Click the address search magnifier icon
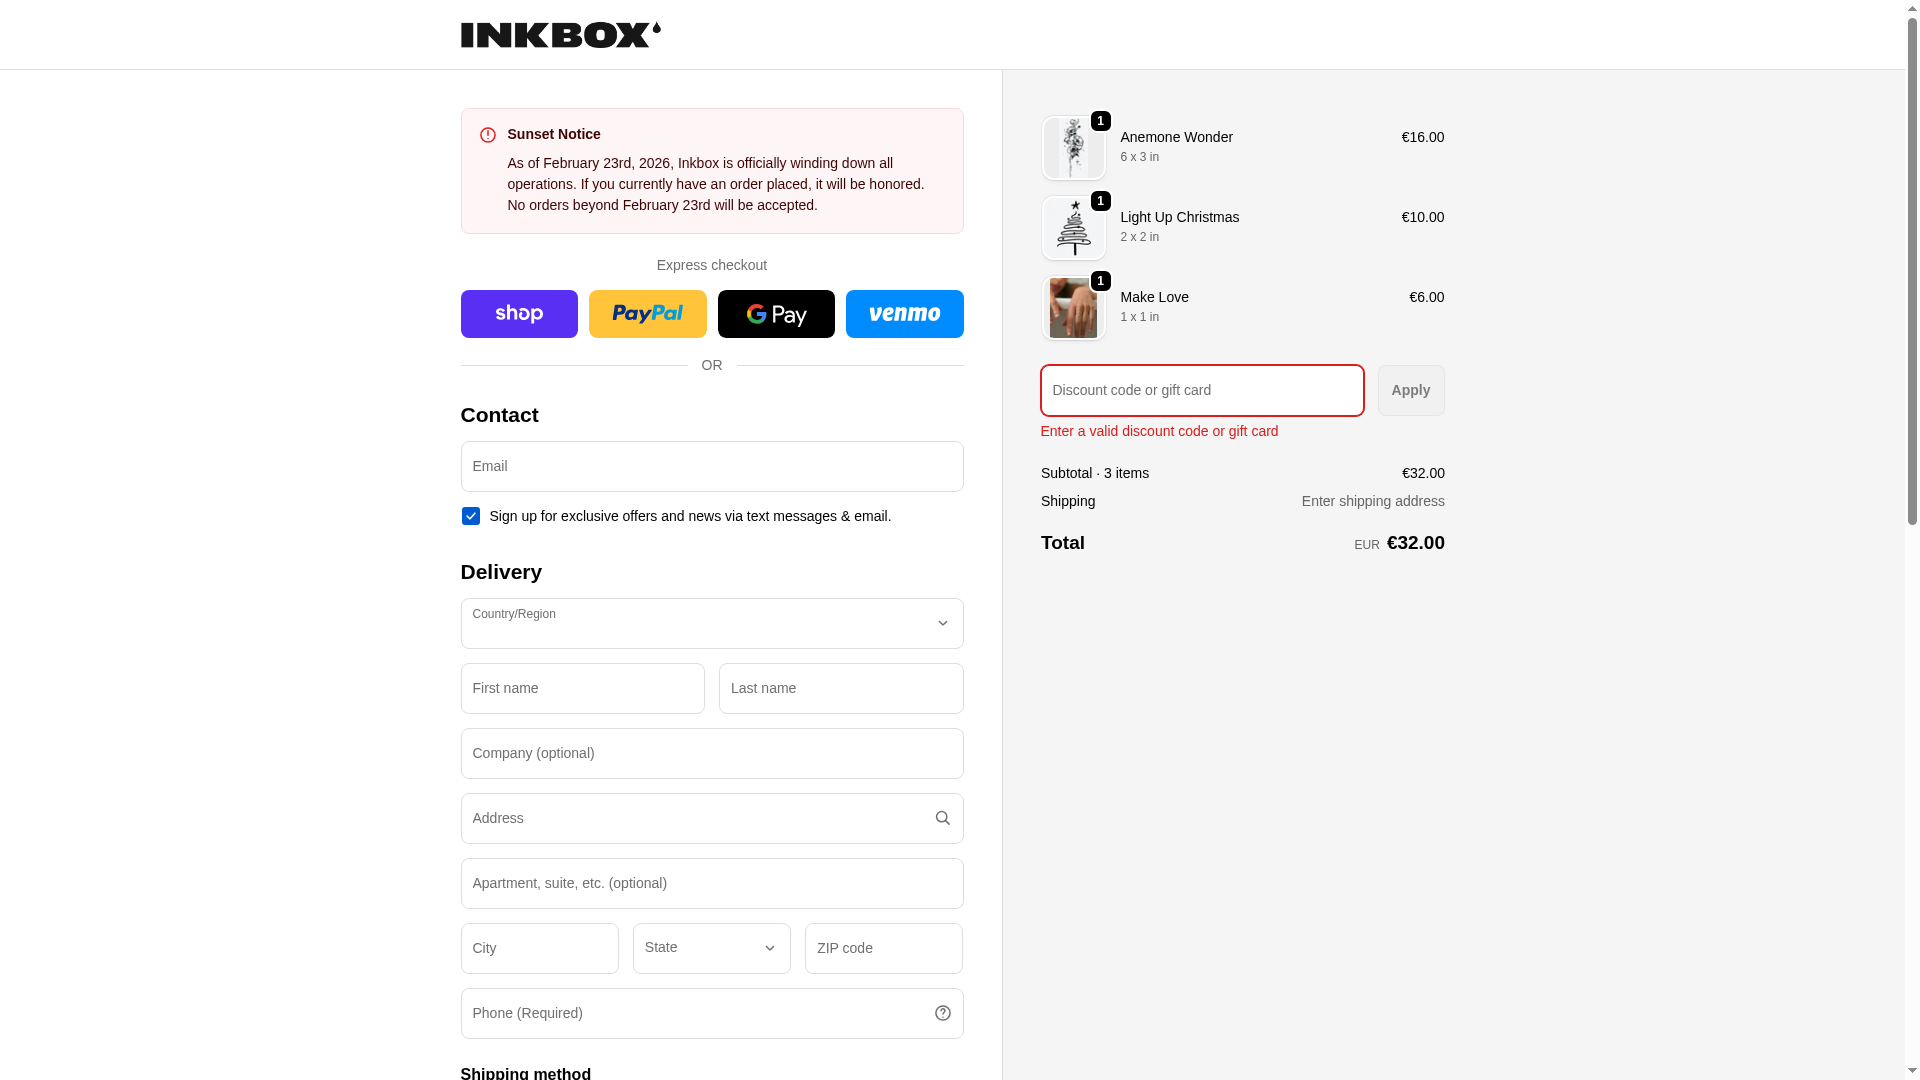 click(942, 818)
